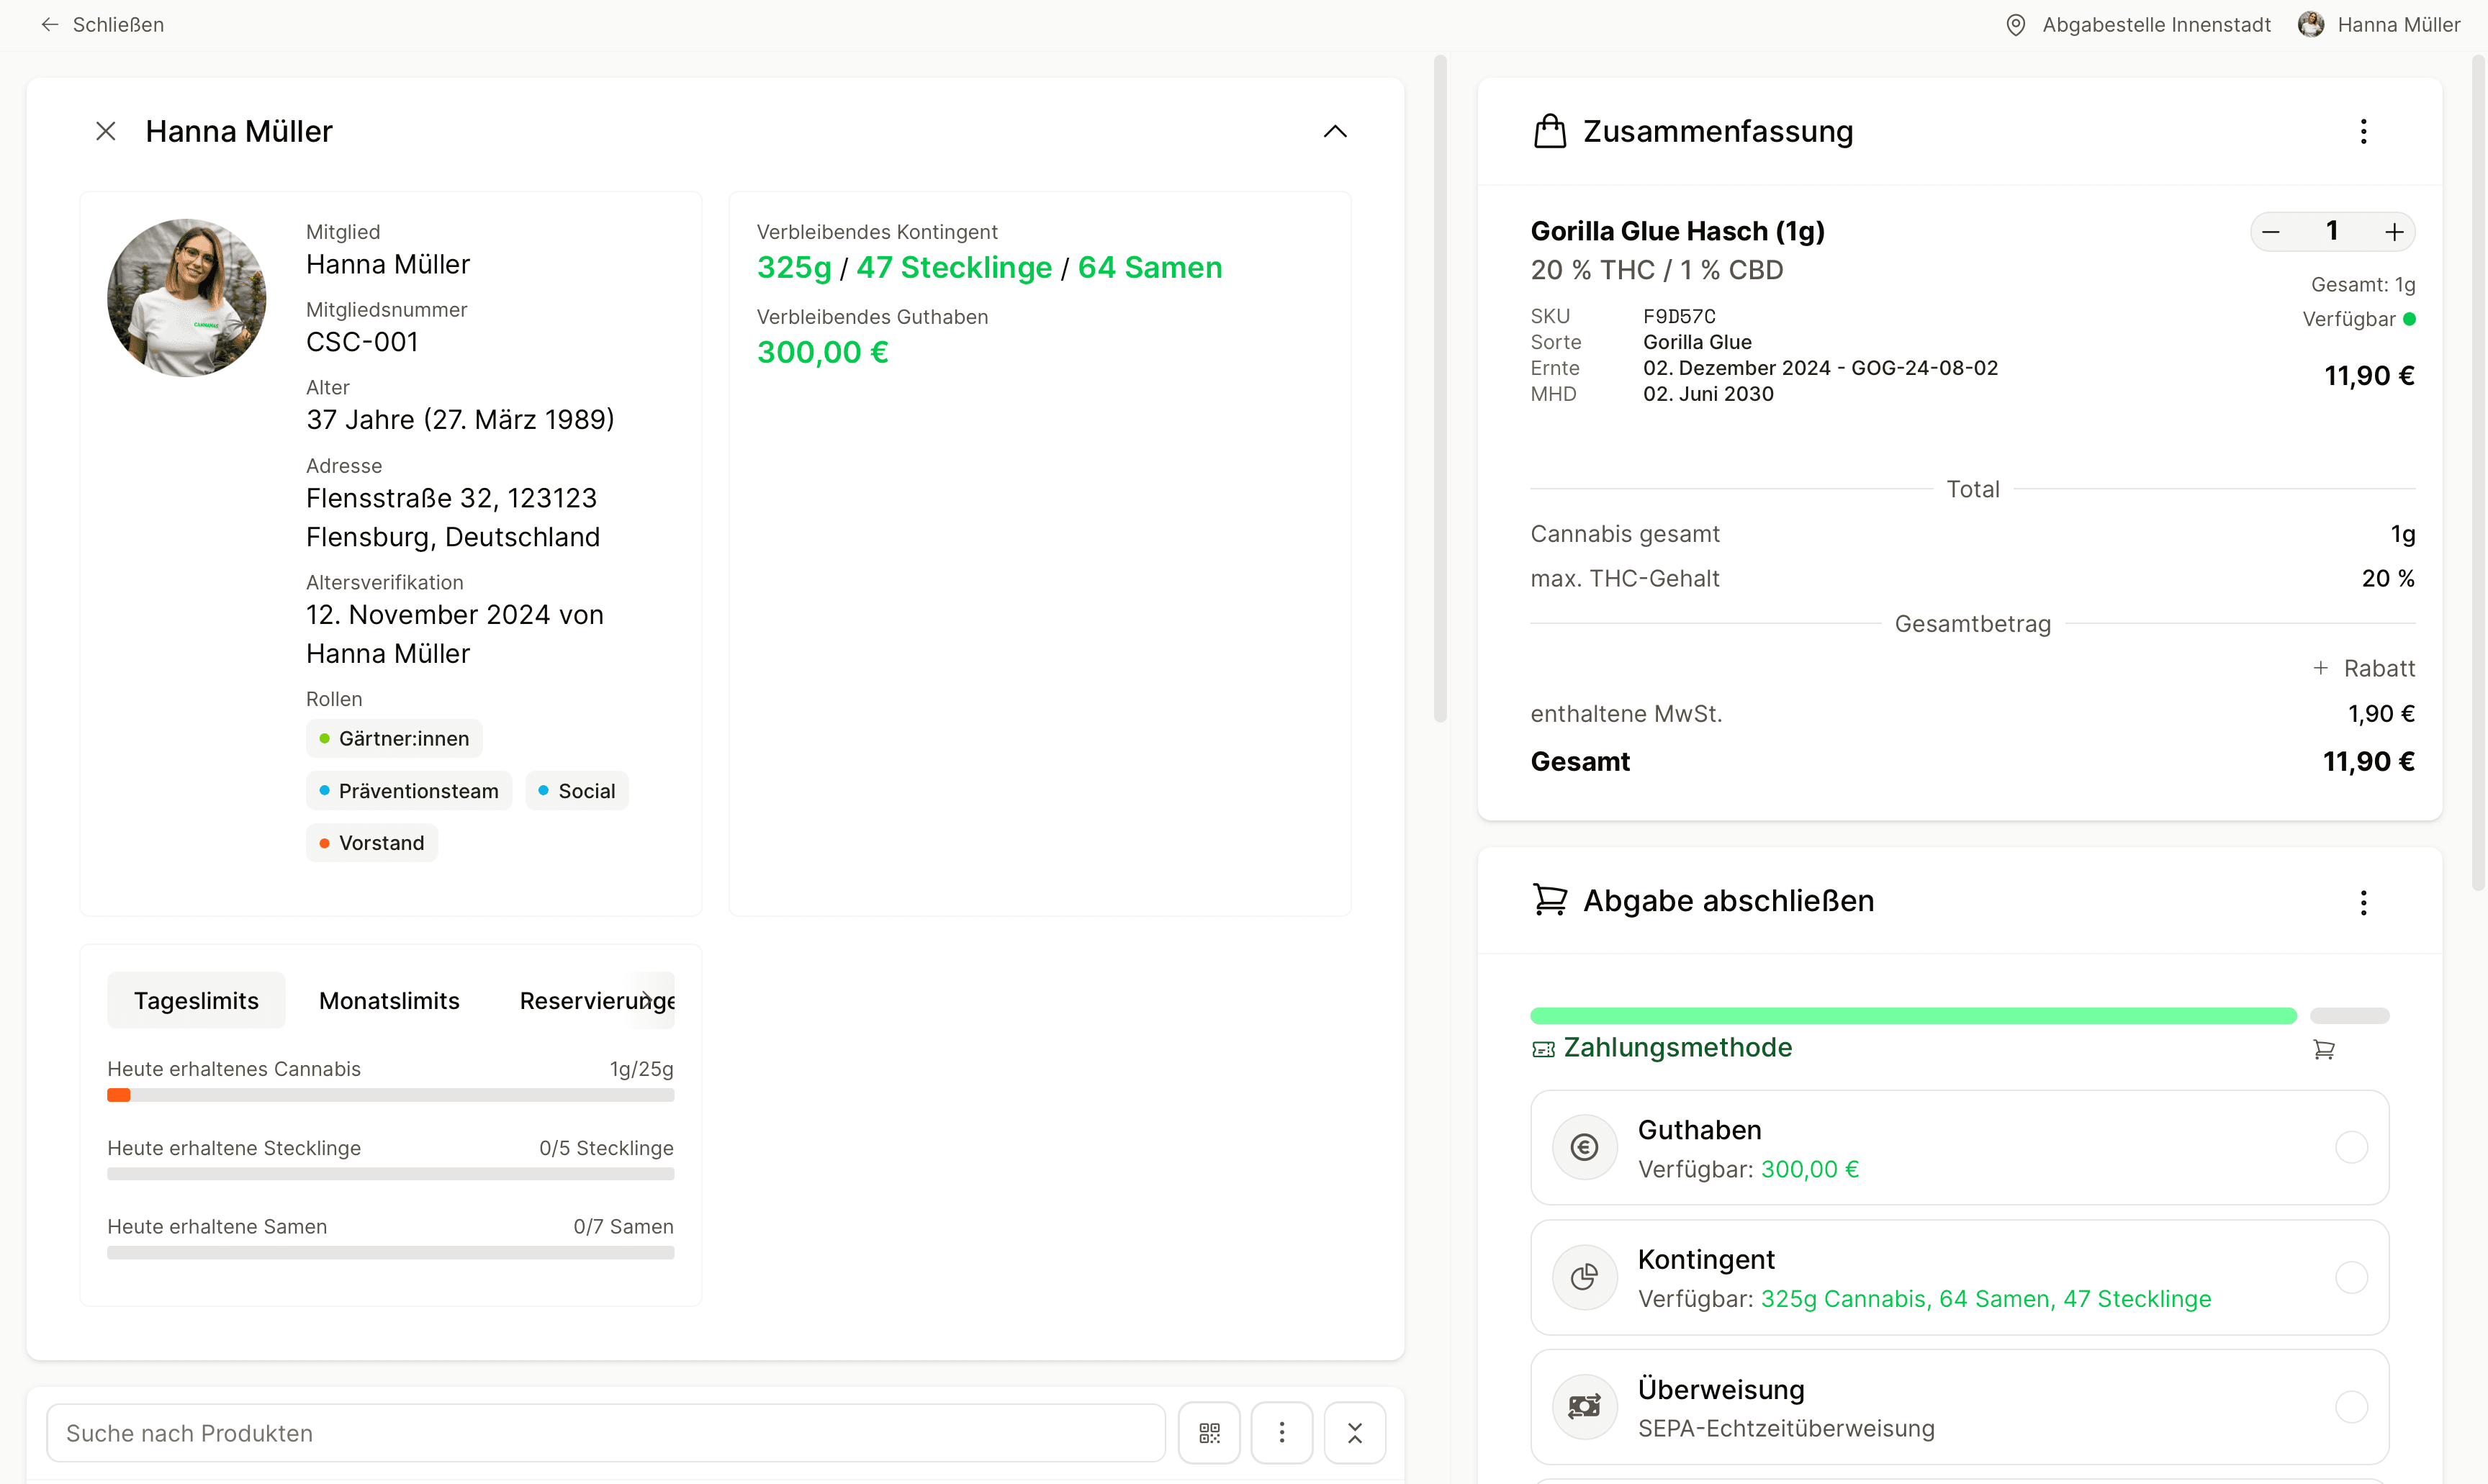Viewport: 2488px width, 1484px height.
Task: Click the 325g quota value
Action: pos(794,267)
